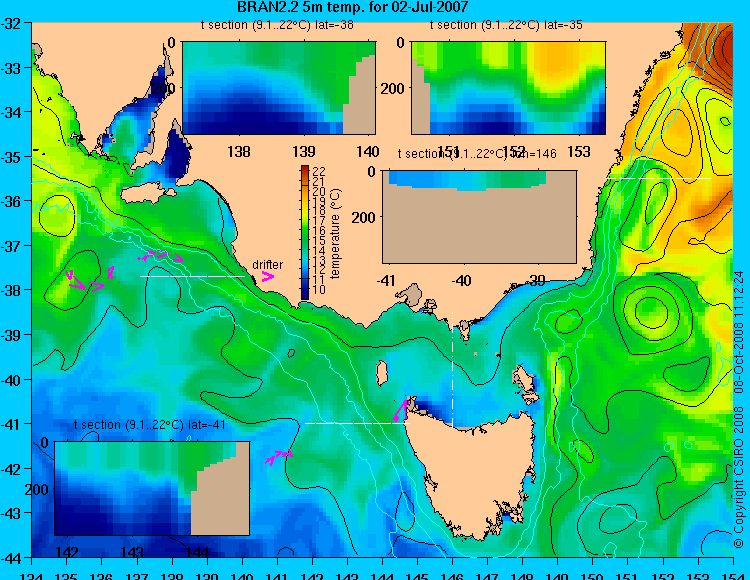The image size is (750, 580).
Task: Click the main map latitude axis label -44
Action: point(11,558)
